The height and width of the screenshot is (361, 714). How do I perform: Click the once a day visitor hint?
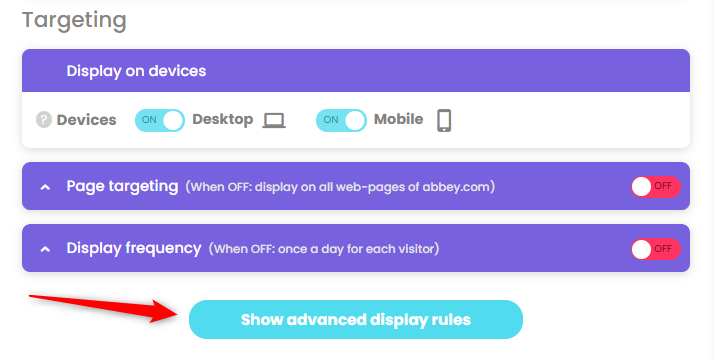point(324,249)
